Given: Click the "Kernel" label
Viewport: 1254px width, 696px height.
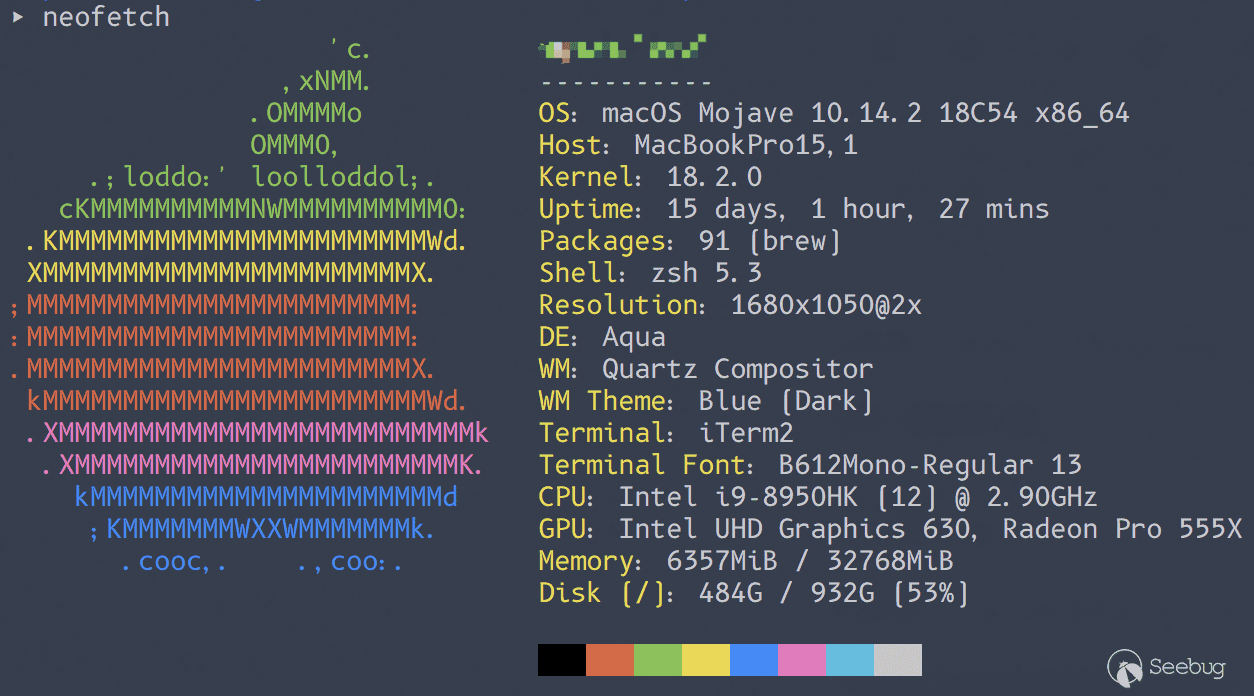Looking at the screenshot, I should click(587, 177).
